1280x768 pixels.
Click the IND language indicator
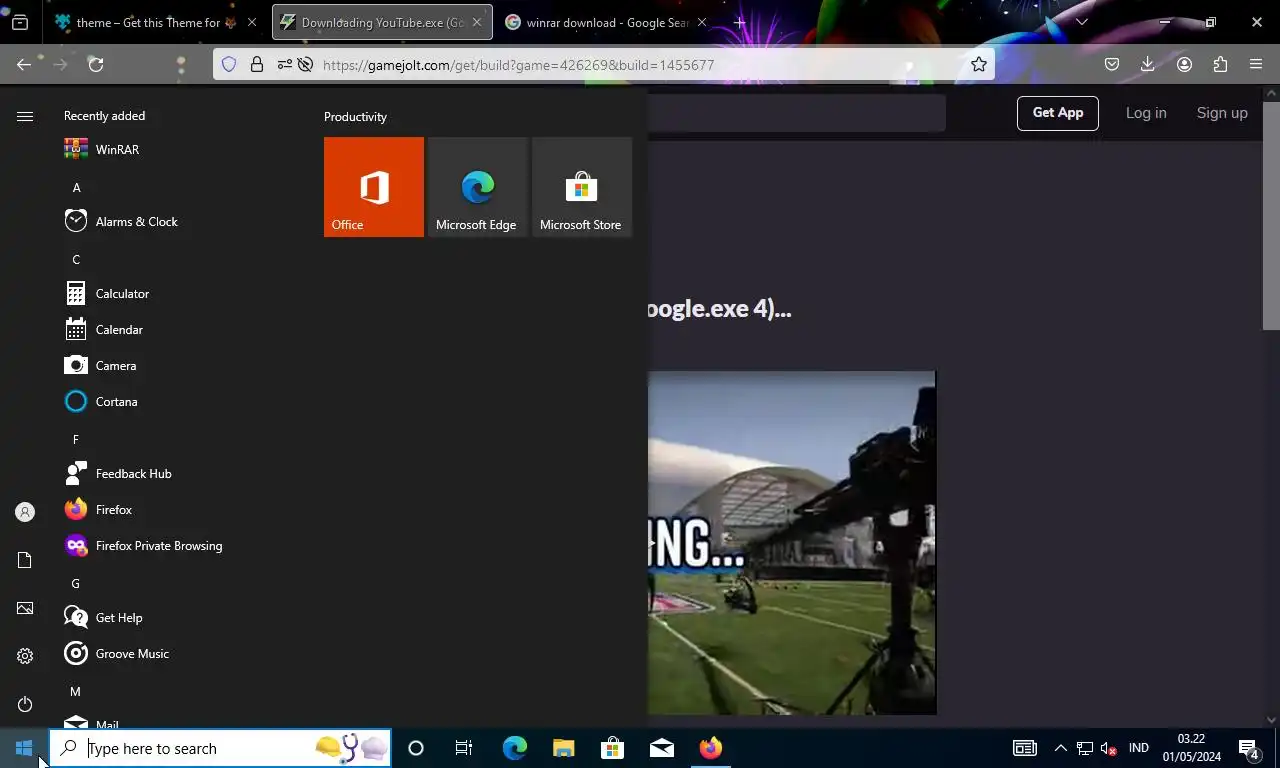(x=1138, y=748)
